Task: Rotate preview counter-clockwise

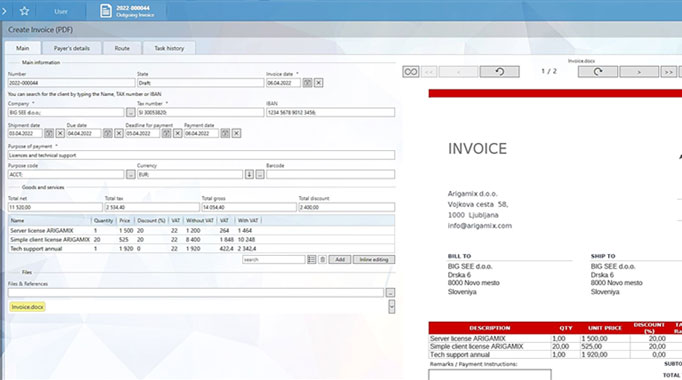Action: tap(499, 72)
